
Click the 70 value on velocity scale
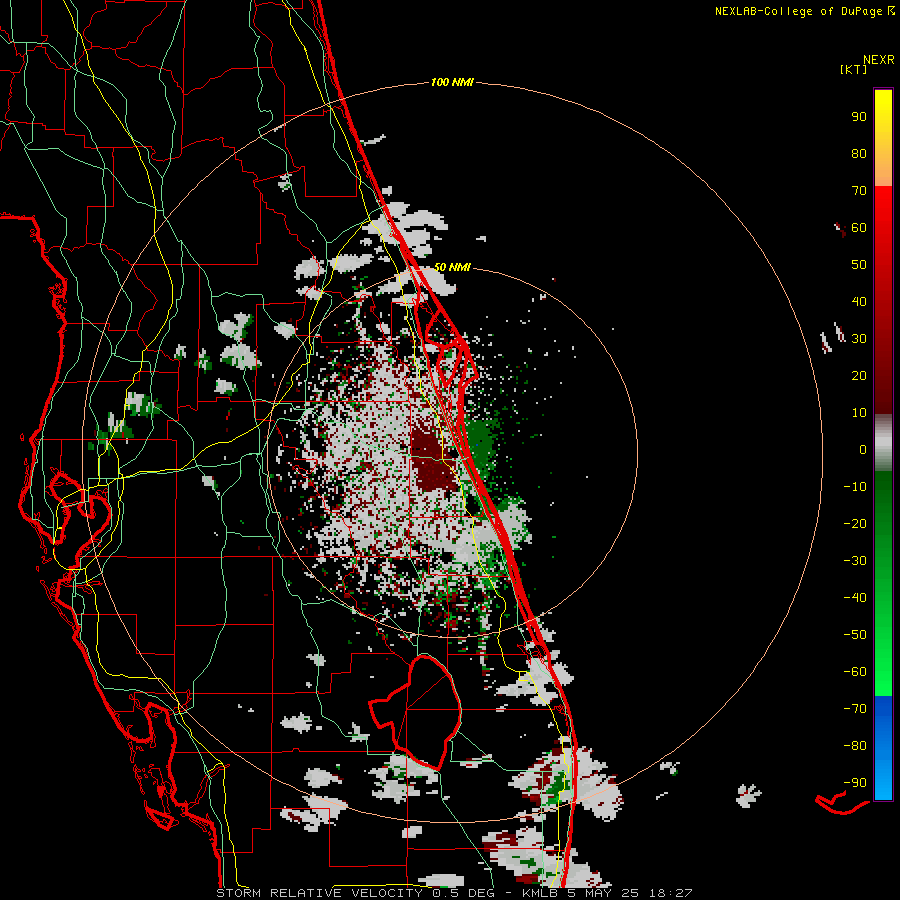pyautogui.click(x=859, y=191)
